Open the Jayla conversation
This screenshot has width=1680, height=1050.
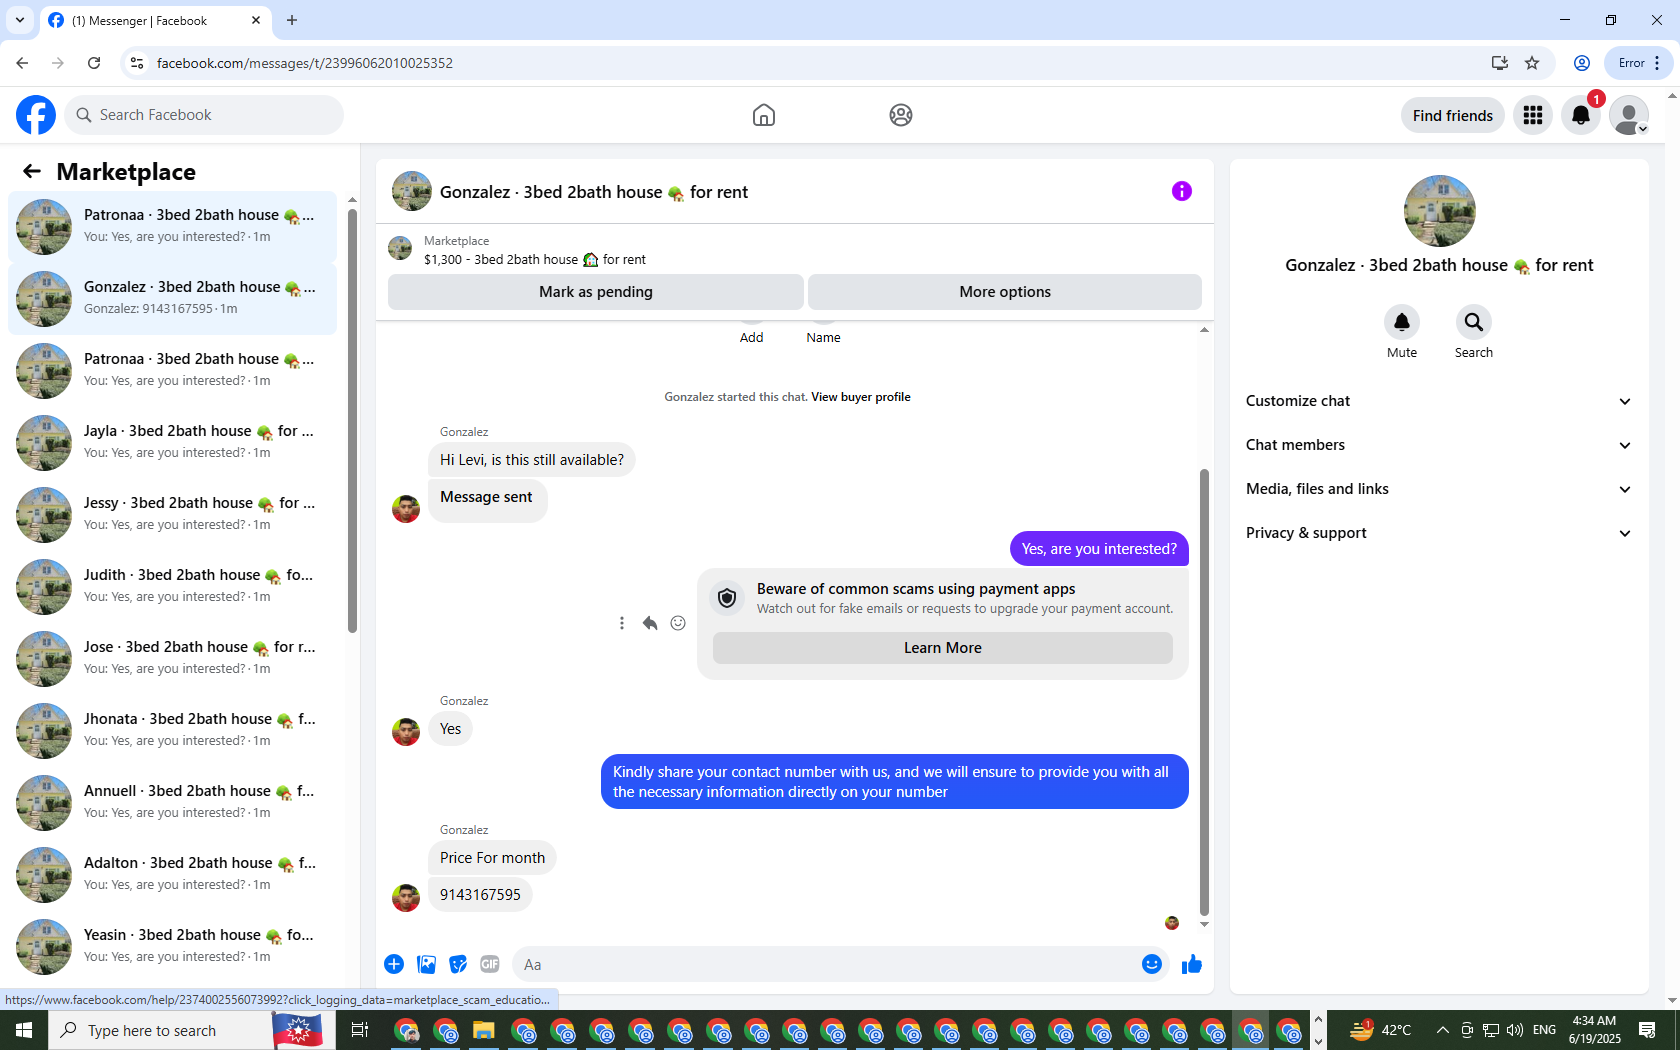[172, 442]
